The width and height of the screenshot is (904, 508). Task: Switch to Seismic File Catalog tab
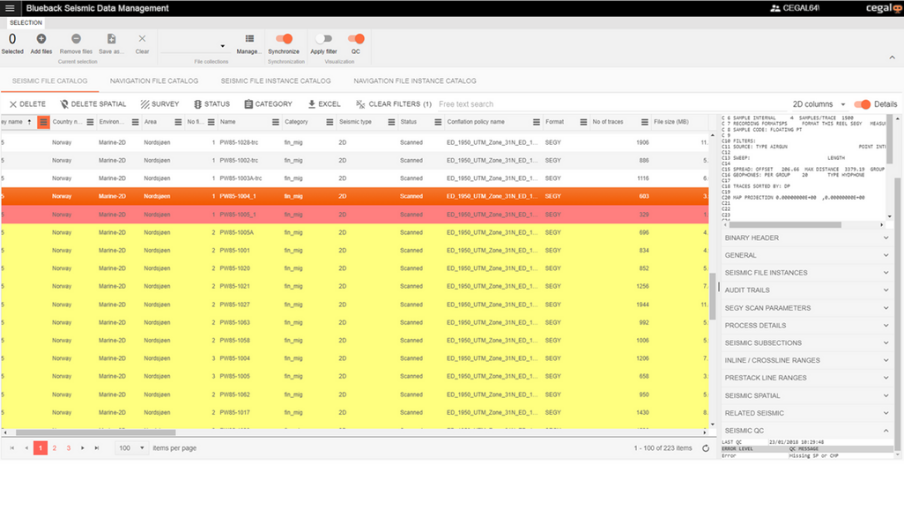coord(50,81)
